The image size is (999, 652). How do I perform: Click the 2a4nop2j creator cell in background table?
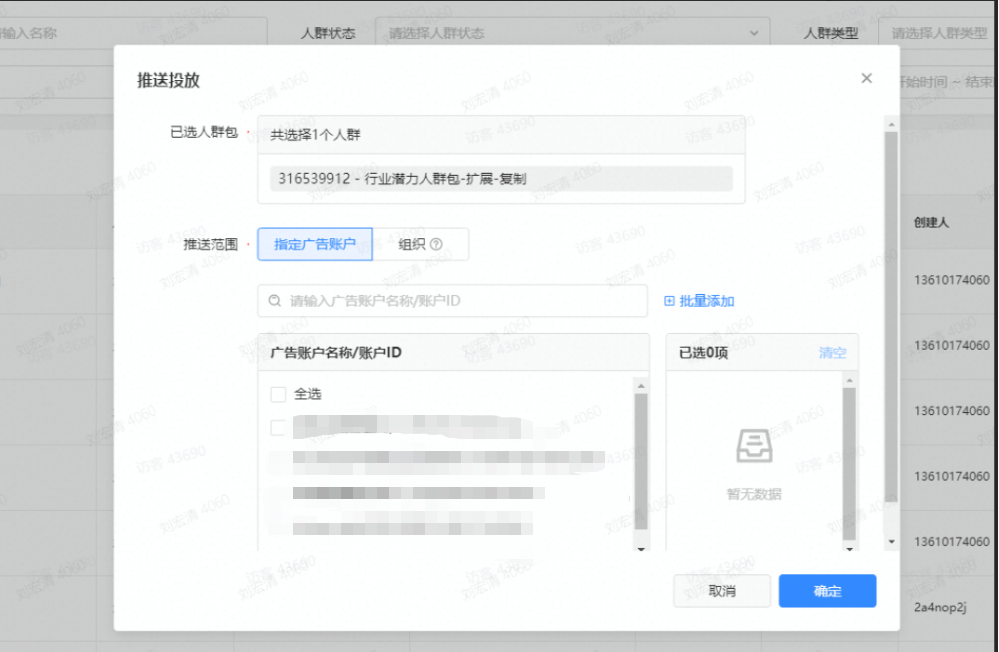pos(940,607)
